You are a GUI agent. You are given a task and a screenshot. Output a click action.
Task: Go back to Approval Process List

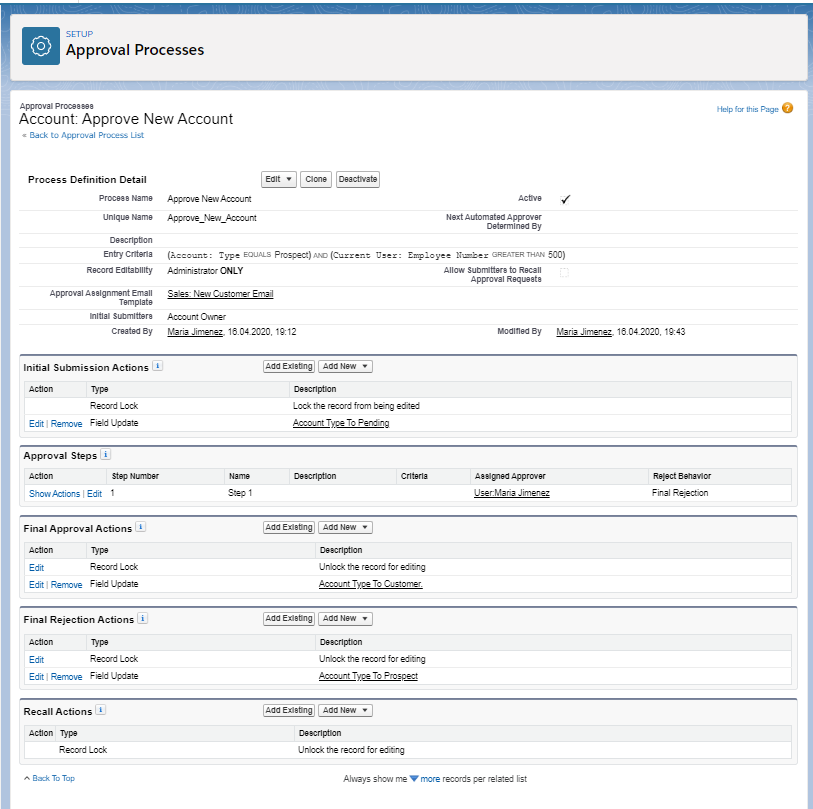pos(84,135)
